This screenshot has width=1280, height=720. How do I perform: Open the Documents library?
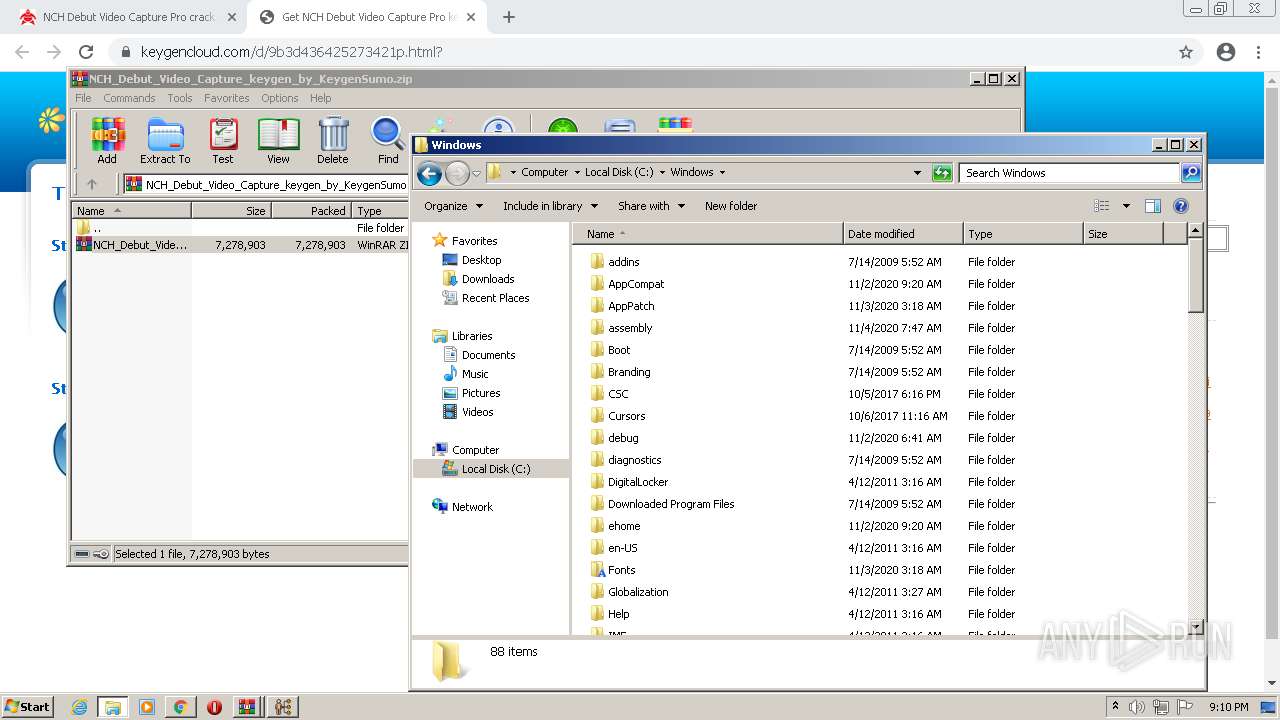[x=488, y=355]
